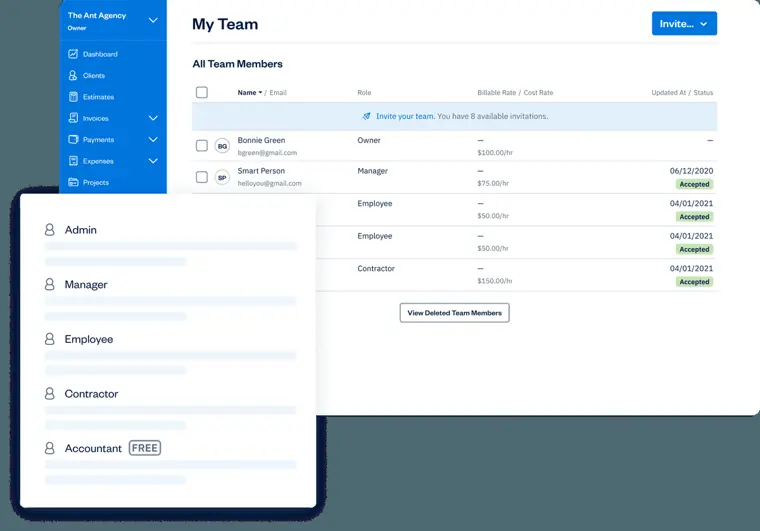
Task: Check the box for Bonnie Green
Action: coord(202,145)
